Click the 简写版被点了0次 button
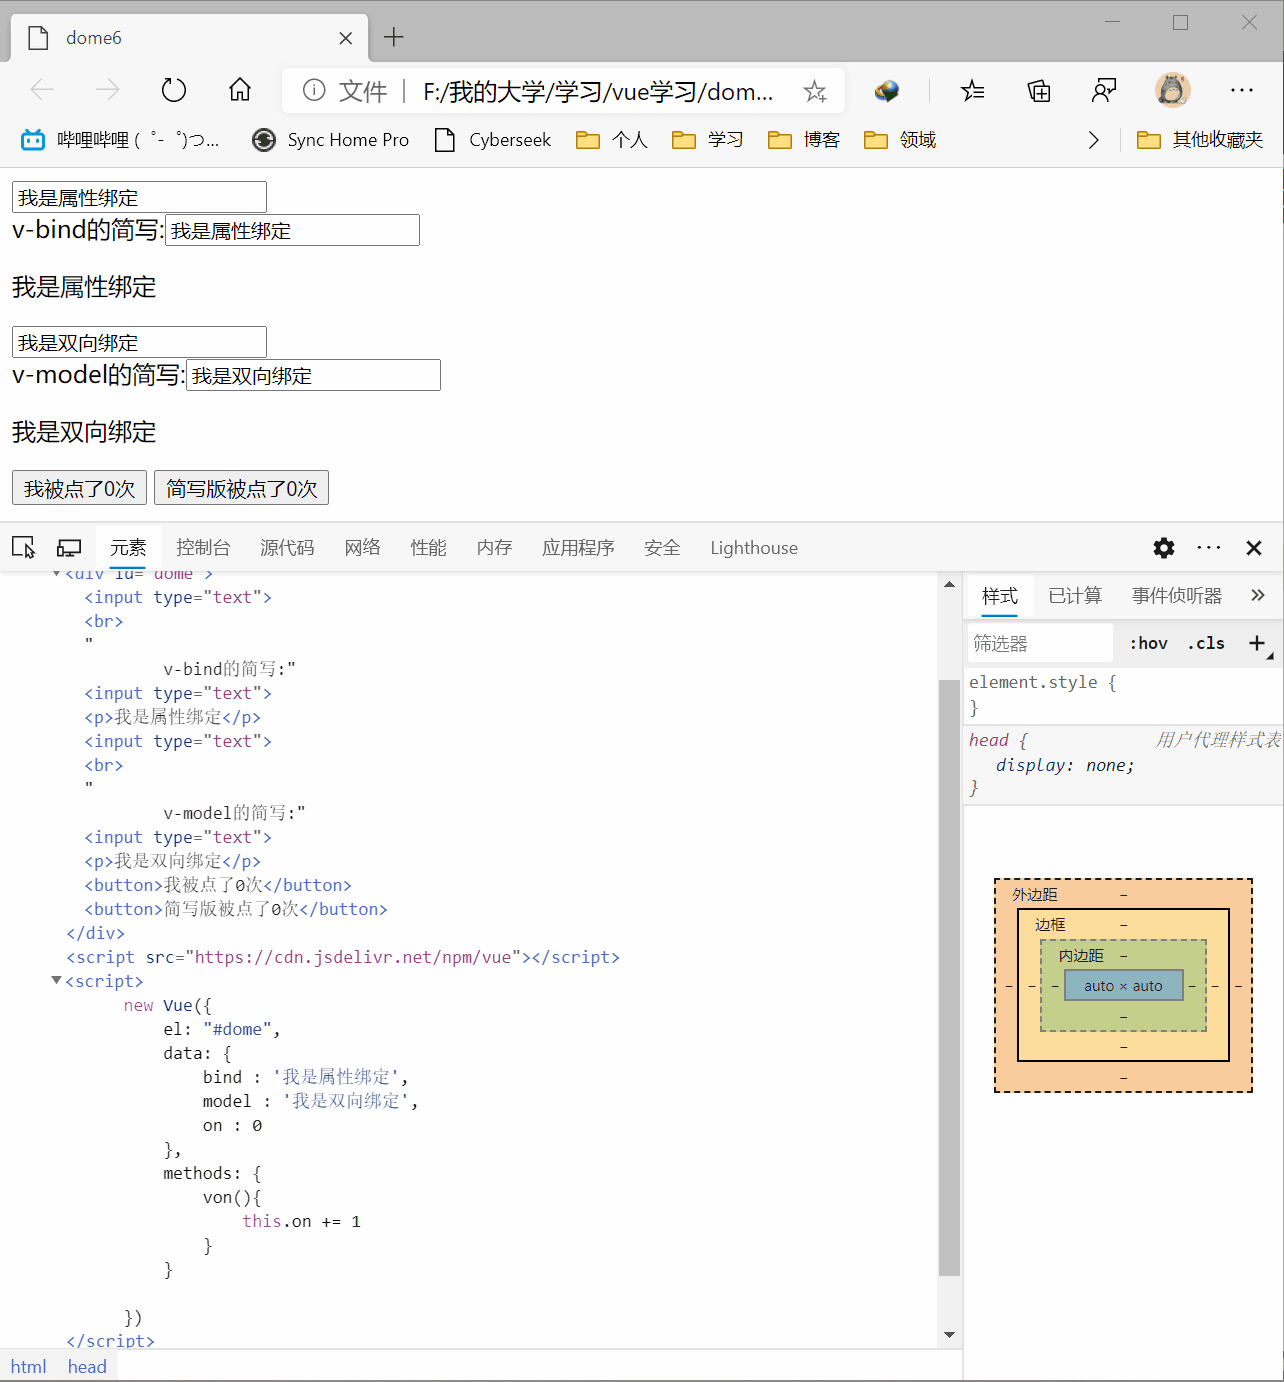The width and height of the screenshot is (1284, 1382). coord(241,489)
